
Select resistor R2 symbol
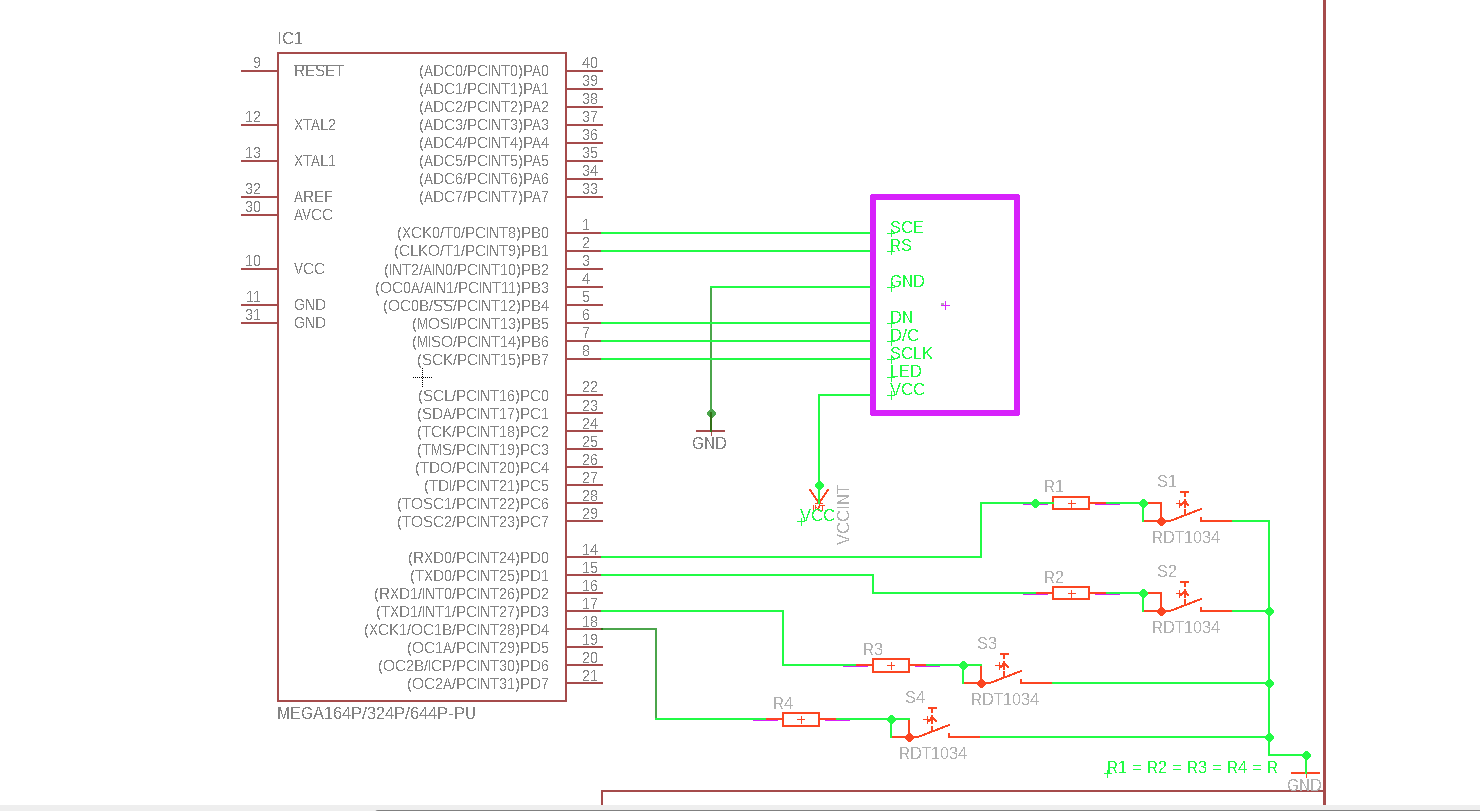[x=1071, y=593]
